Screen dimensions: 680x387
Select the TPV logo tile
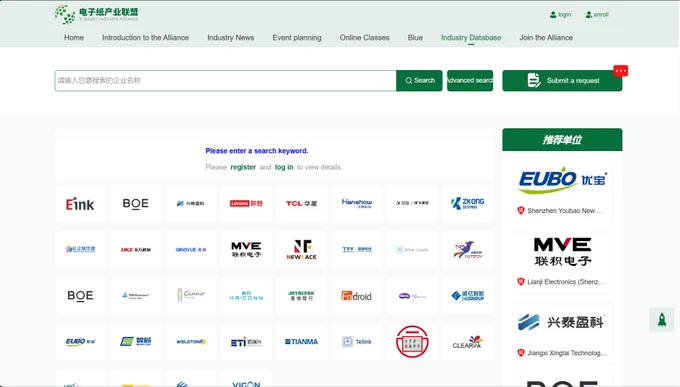click(x=357, y=249)
